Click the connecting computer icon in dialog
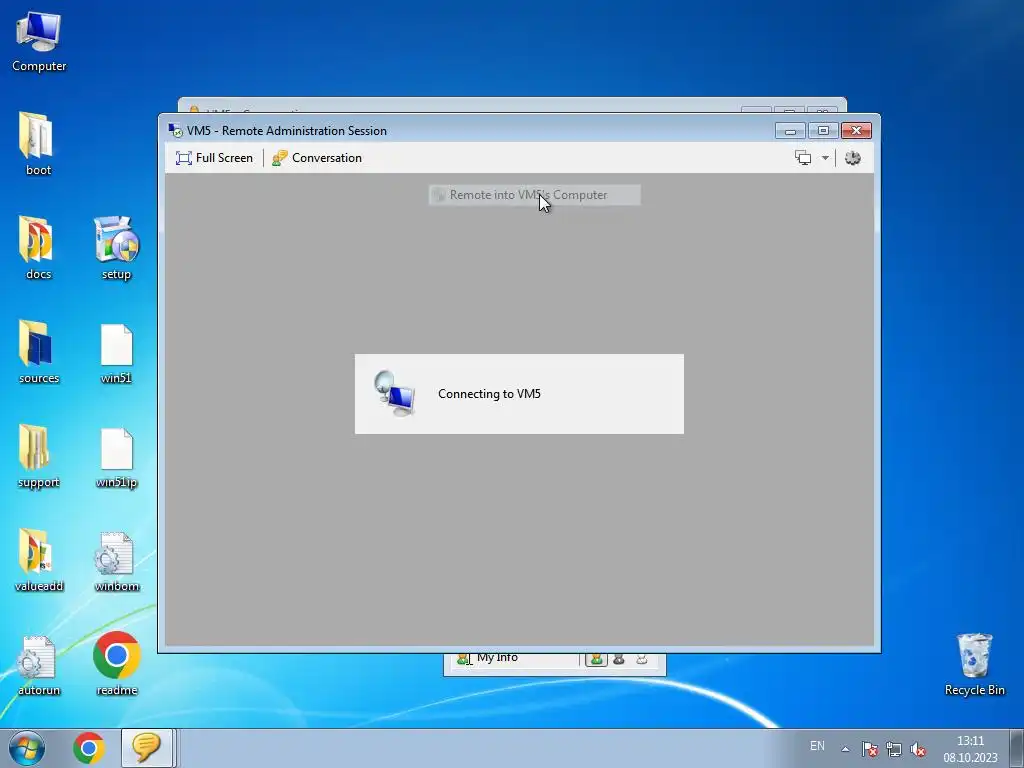Screen dimensions: 1024x768 394,393
